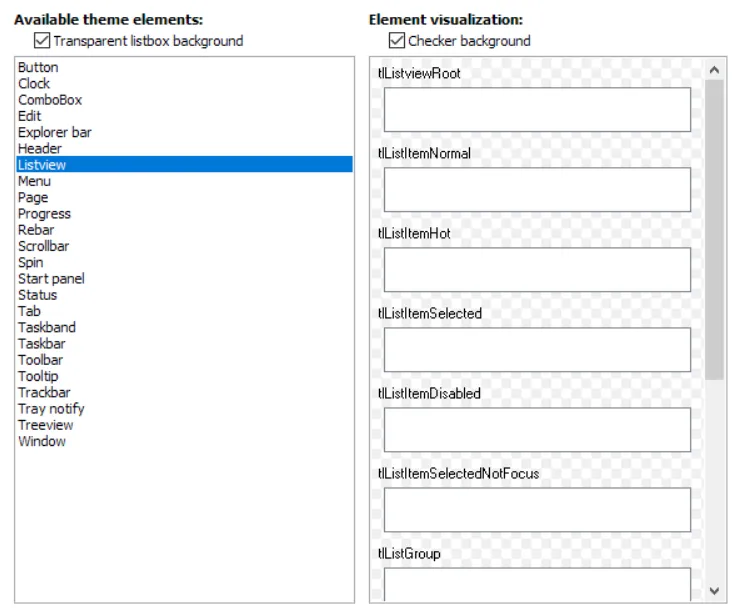Choose ComboBox from the element list
Screen dimensions: 744x616
50,100
